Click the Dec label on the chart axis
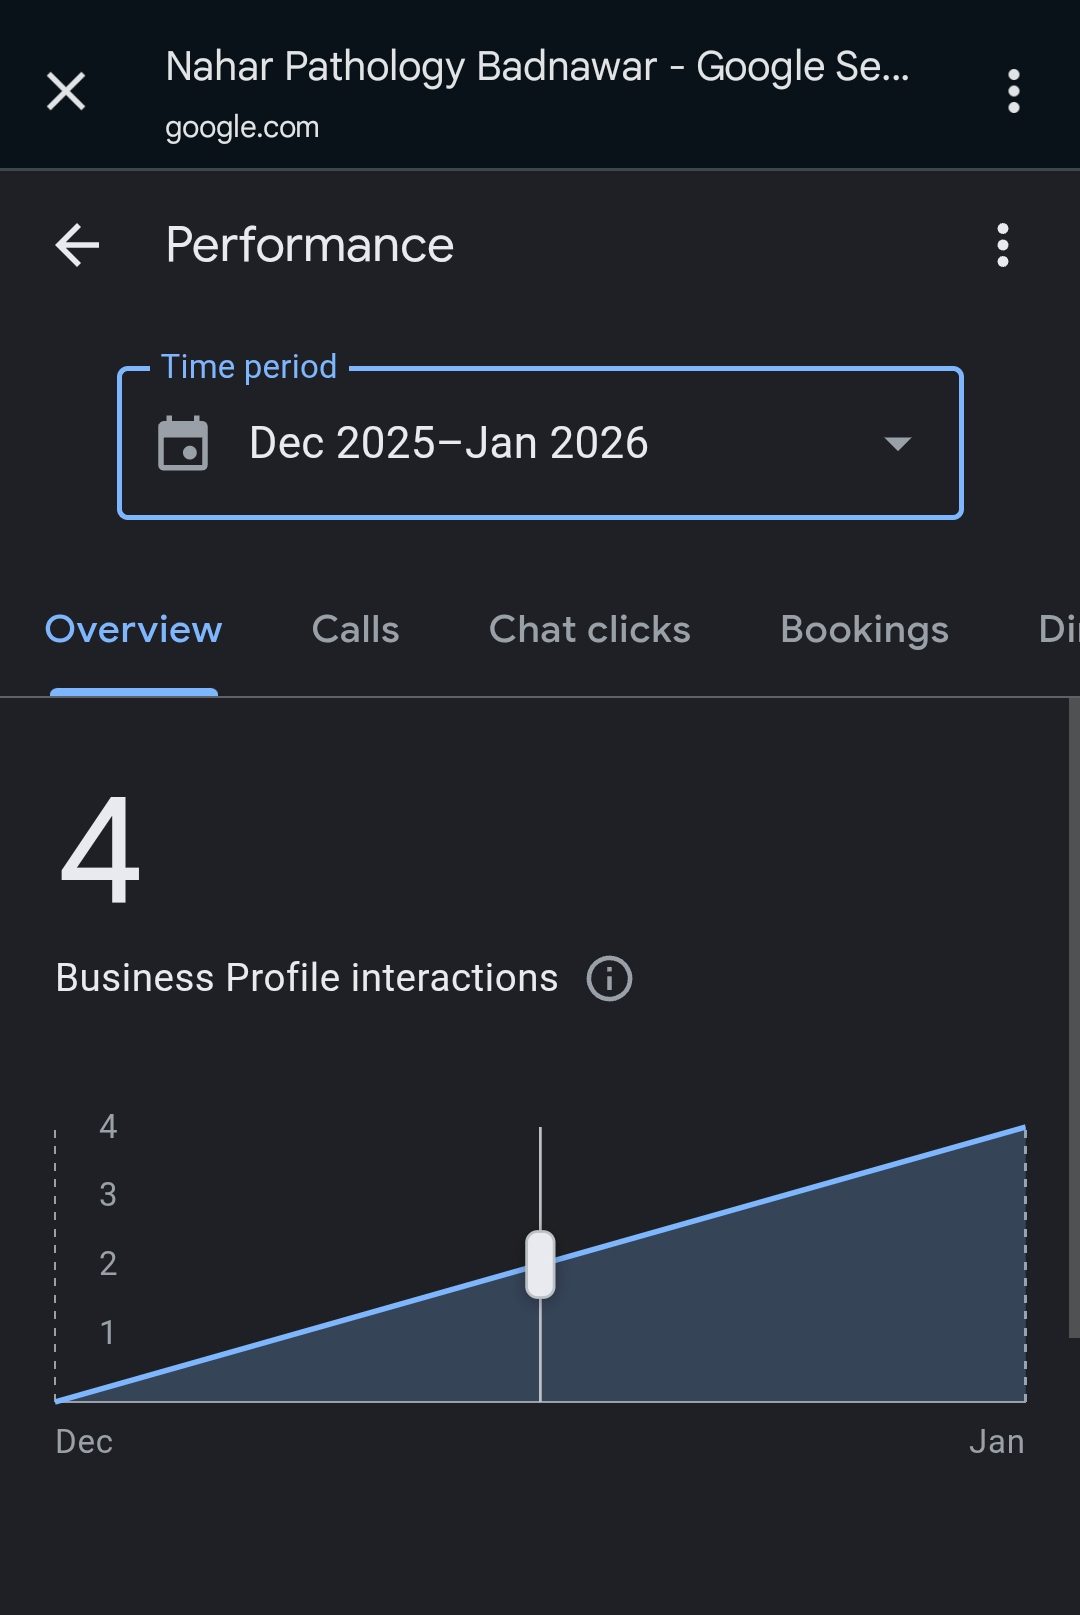This screenshot has width=1080, height=1615. 84,1442
